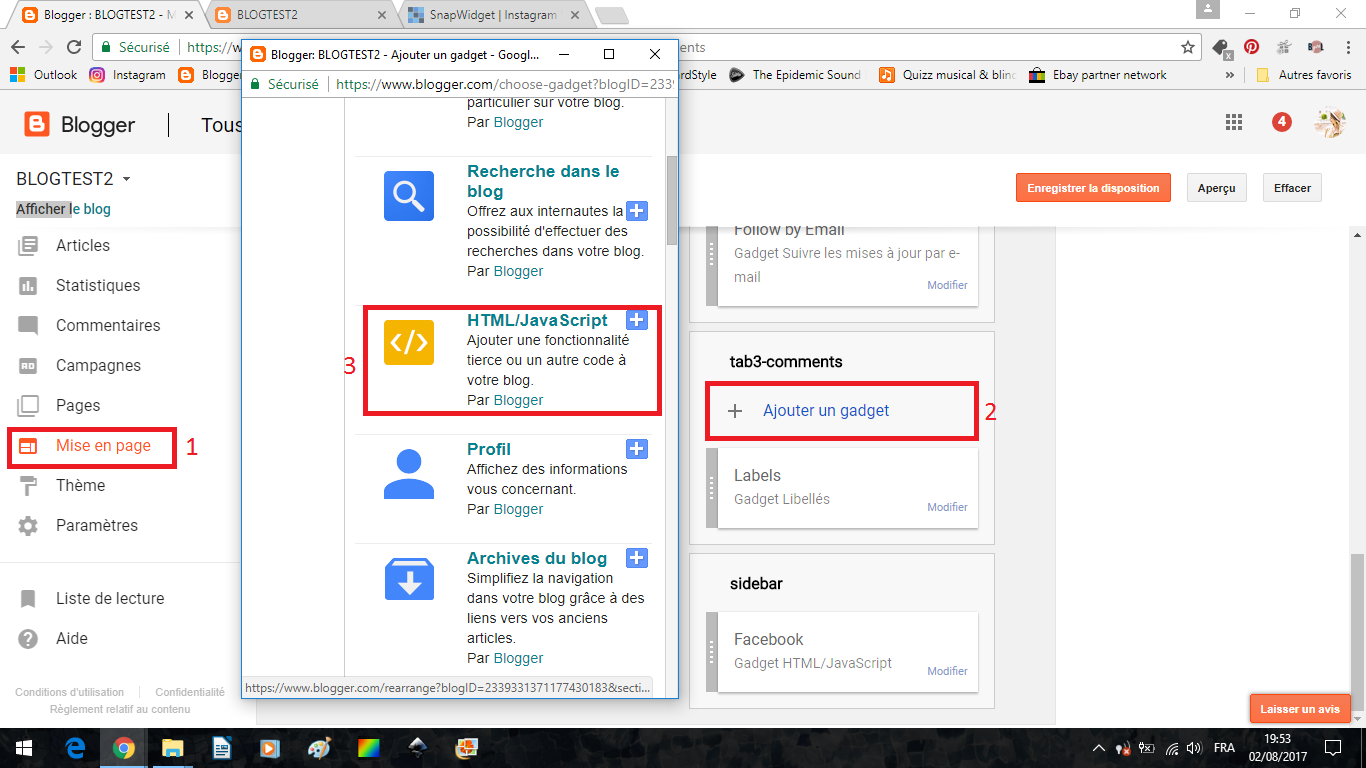Show hidden system tray icons
This screenshot has width=1366, height=768.
click(x=1098, y=748)
